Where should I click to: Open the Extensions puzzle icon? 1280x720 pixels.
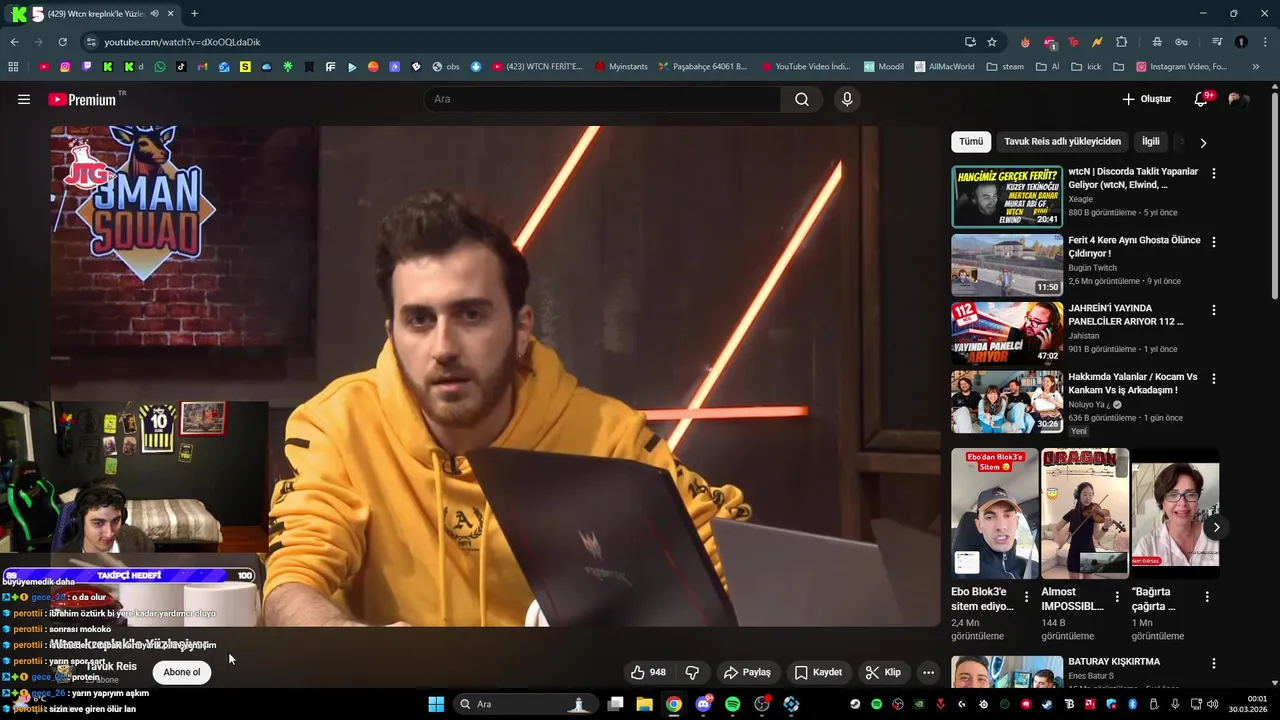[1122, 42]
